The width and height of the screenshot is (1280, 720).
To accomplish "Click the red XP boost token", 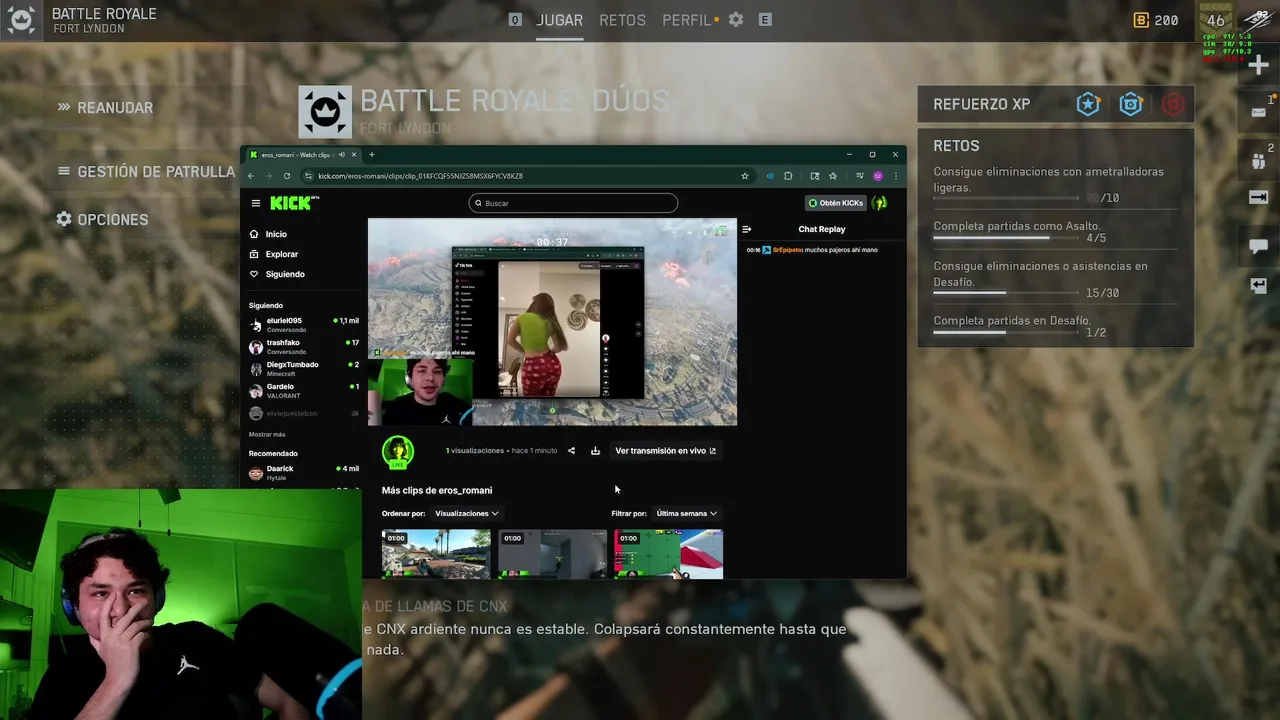I will coord(1173,104).
